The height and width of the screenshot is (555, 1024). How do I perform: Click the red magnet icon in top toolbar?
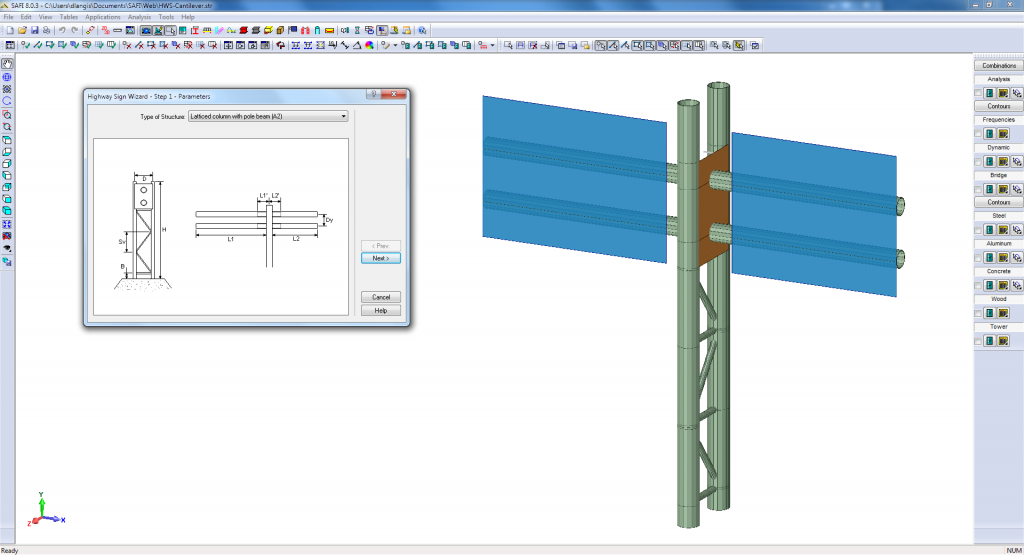(x=305, y=31)
